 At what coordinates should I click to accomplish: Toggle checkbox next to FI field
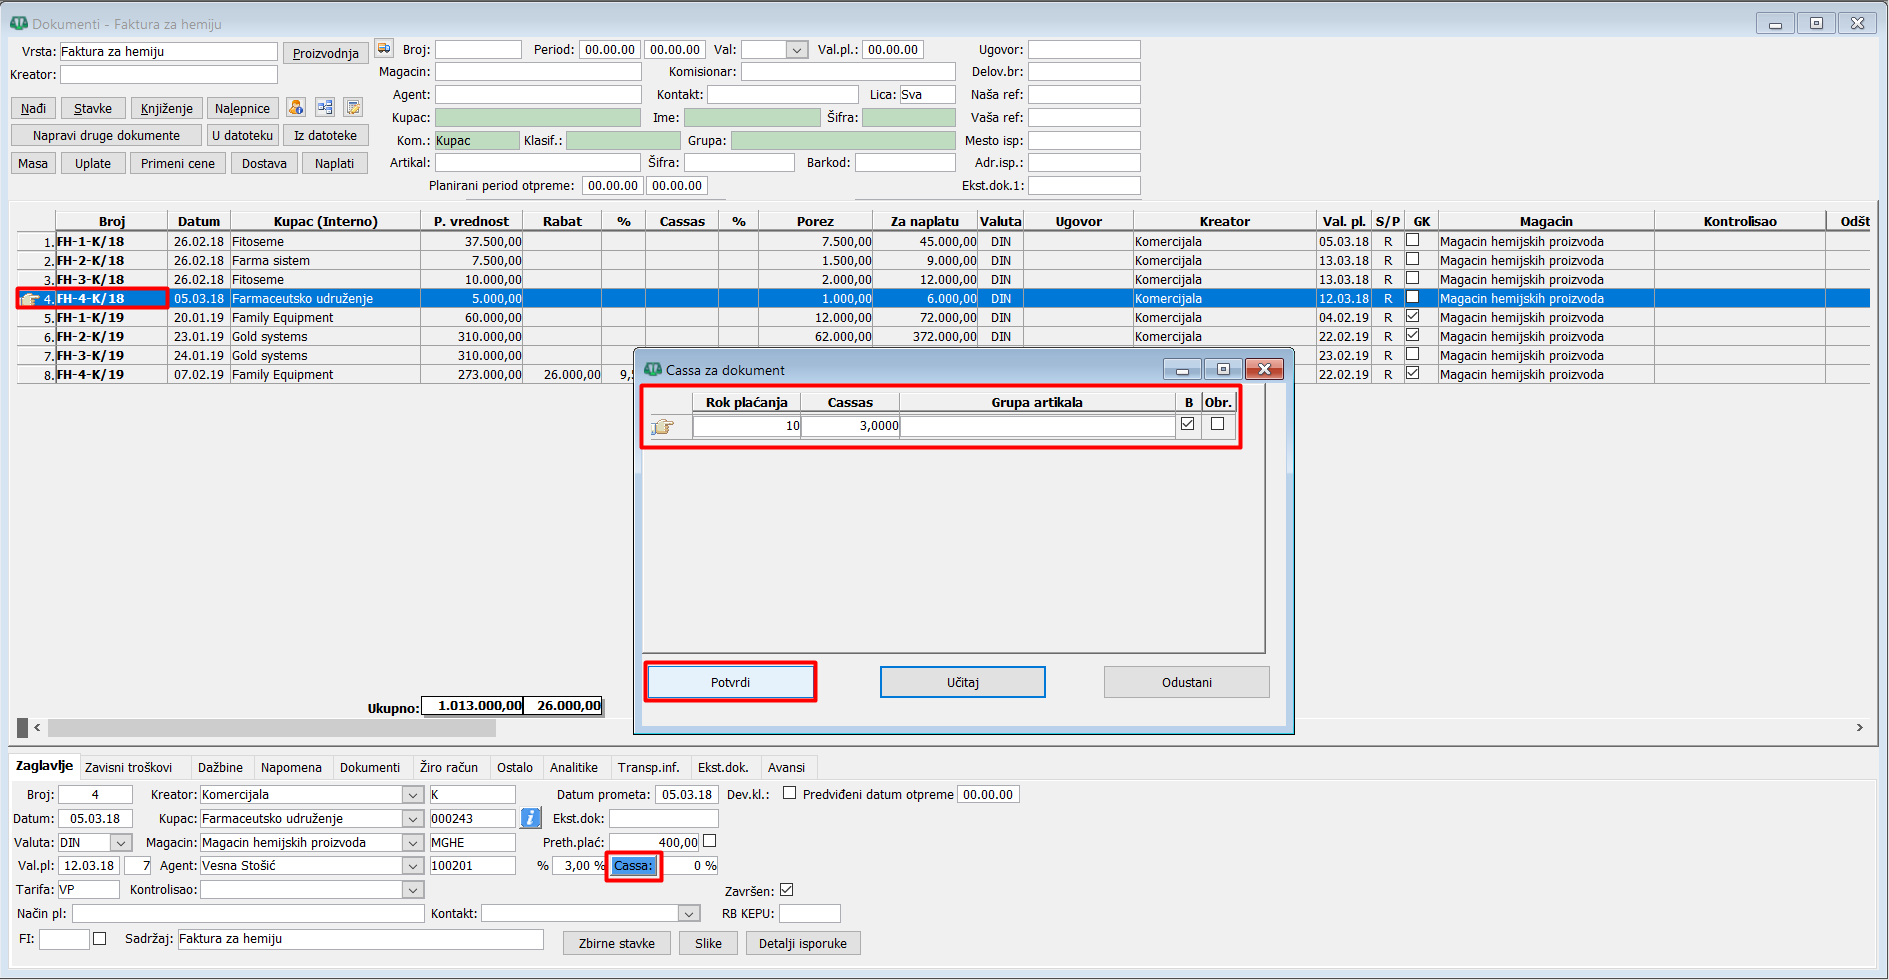tap(99, 938)
